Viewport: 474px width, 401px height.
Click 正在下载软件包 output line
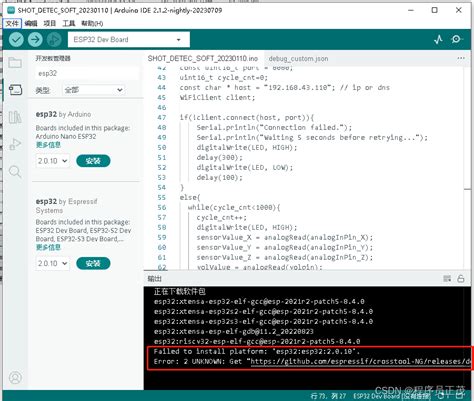click(x=180, y=292)
